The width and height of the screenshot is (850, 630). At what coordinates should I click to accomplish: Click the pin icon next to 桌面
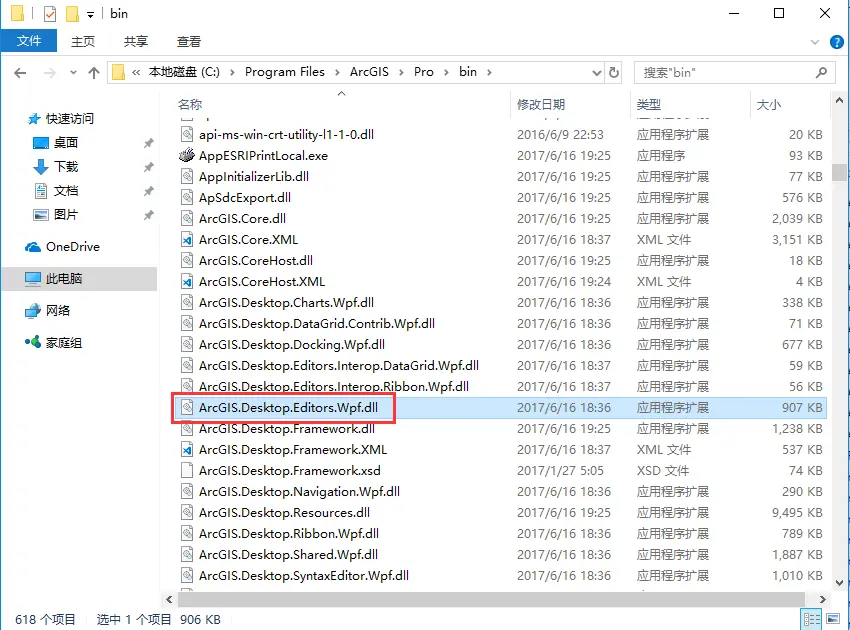pyautogui.click(x=148, y=143)
